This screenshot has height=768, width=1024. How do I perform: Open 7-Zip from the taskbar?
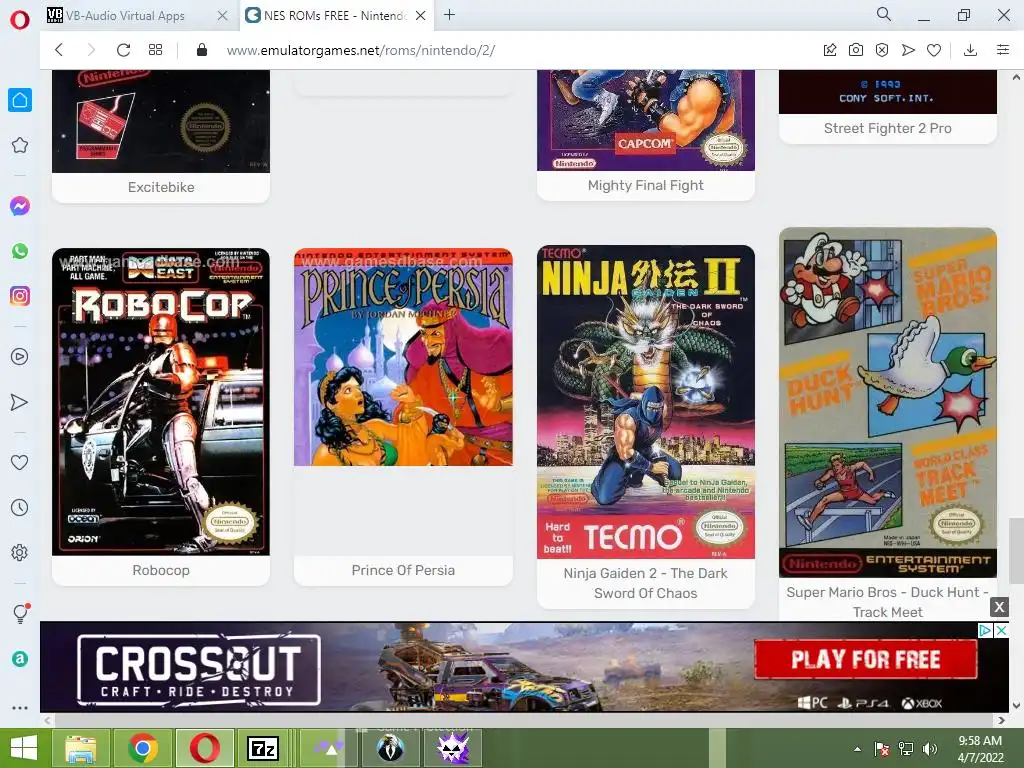pyautogui.click(x=263, y=748)
